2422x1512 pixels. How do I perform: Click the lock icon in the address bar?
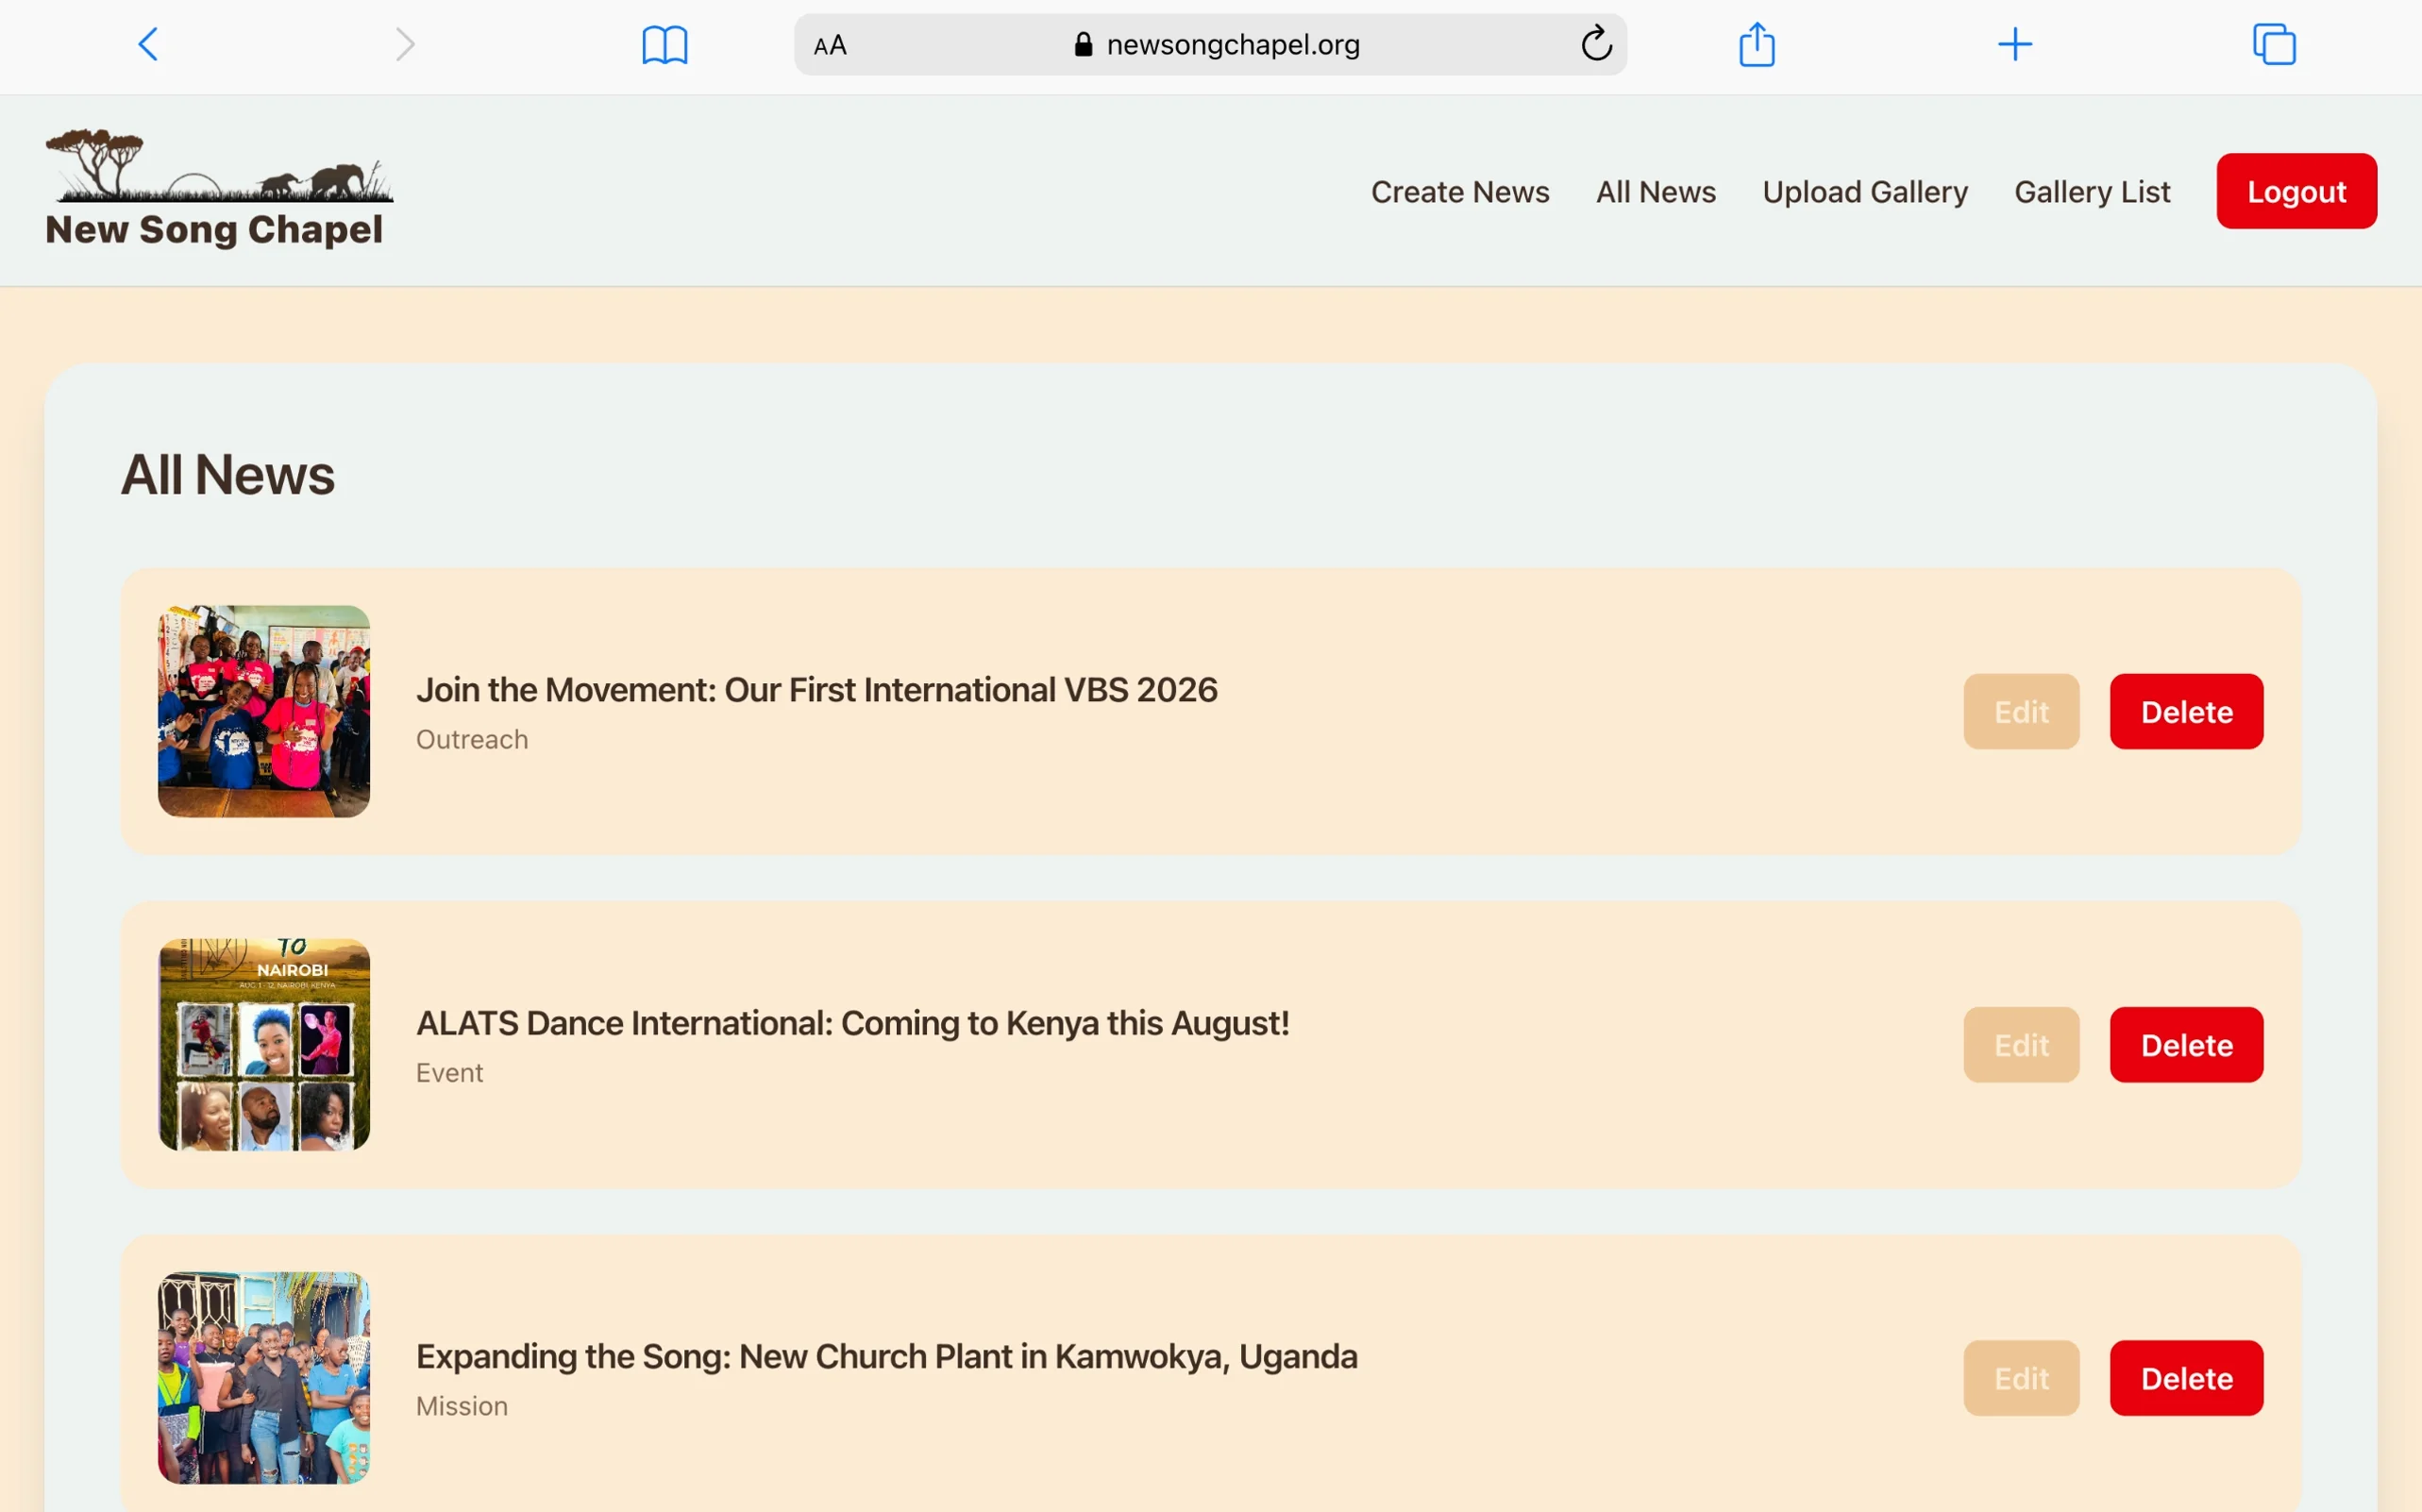tap(1083, 44)
